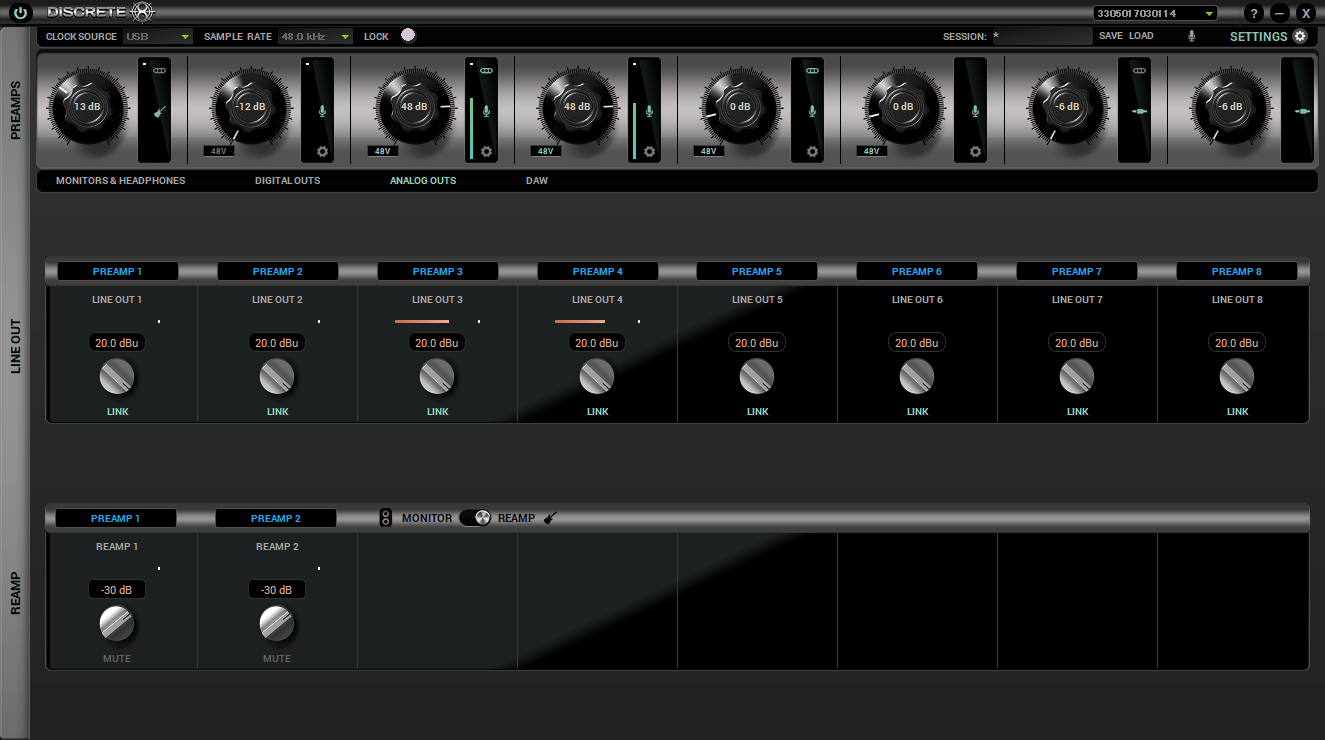1325x740 pixels.
Task: Click the stereo link icon on preamp 1
Action: tap(159, 71)
